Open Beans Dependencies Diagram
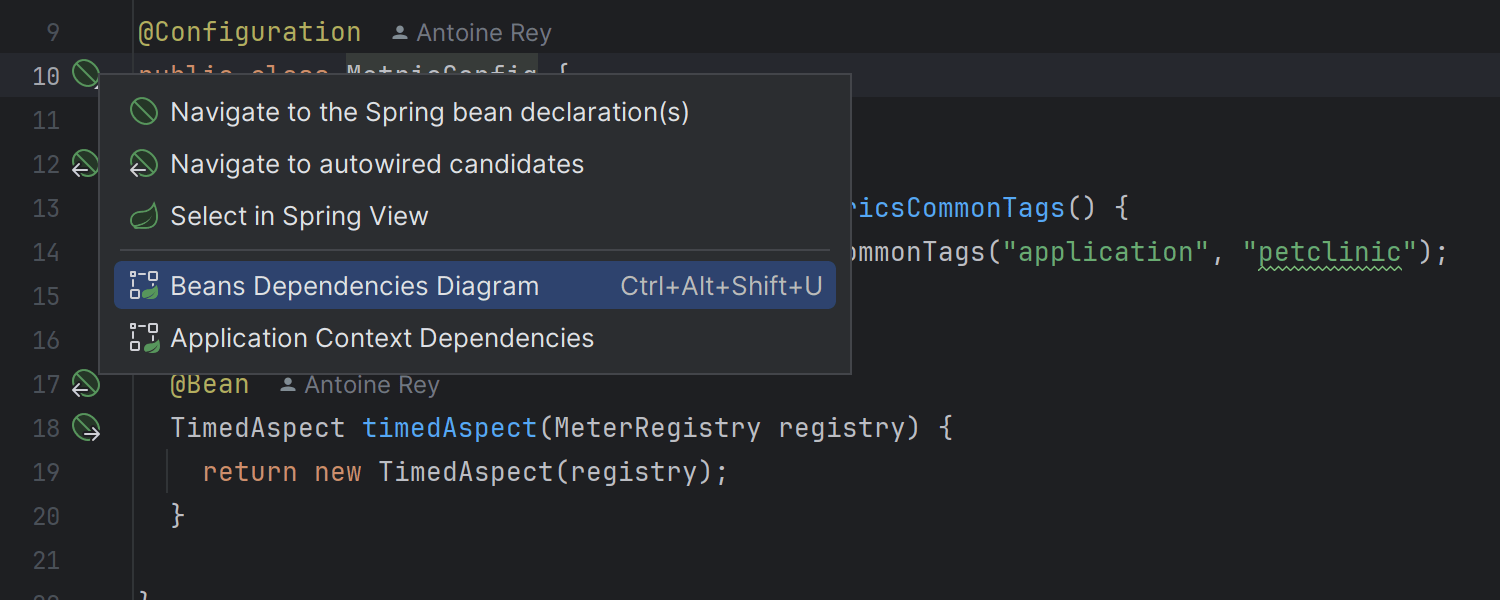 (x=475, y=286)
